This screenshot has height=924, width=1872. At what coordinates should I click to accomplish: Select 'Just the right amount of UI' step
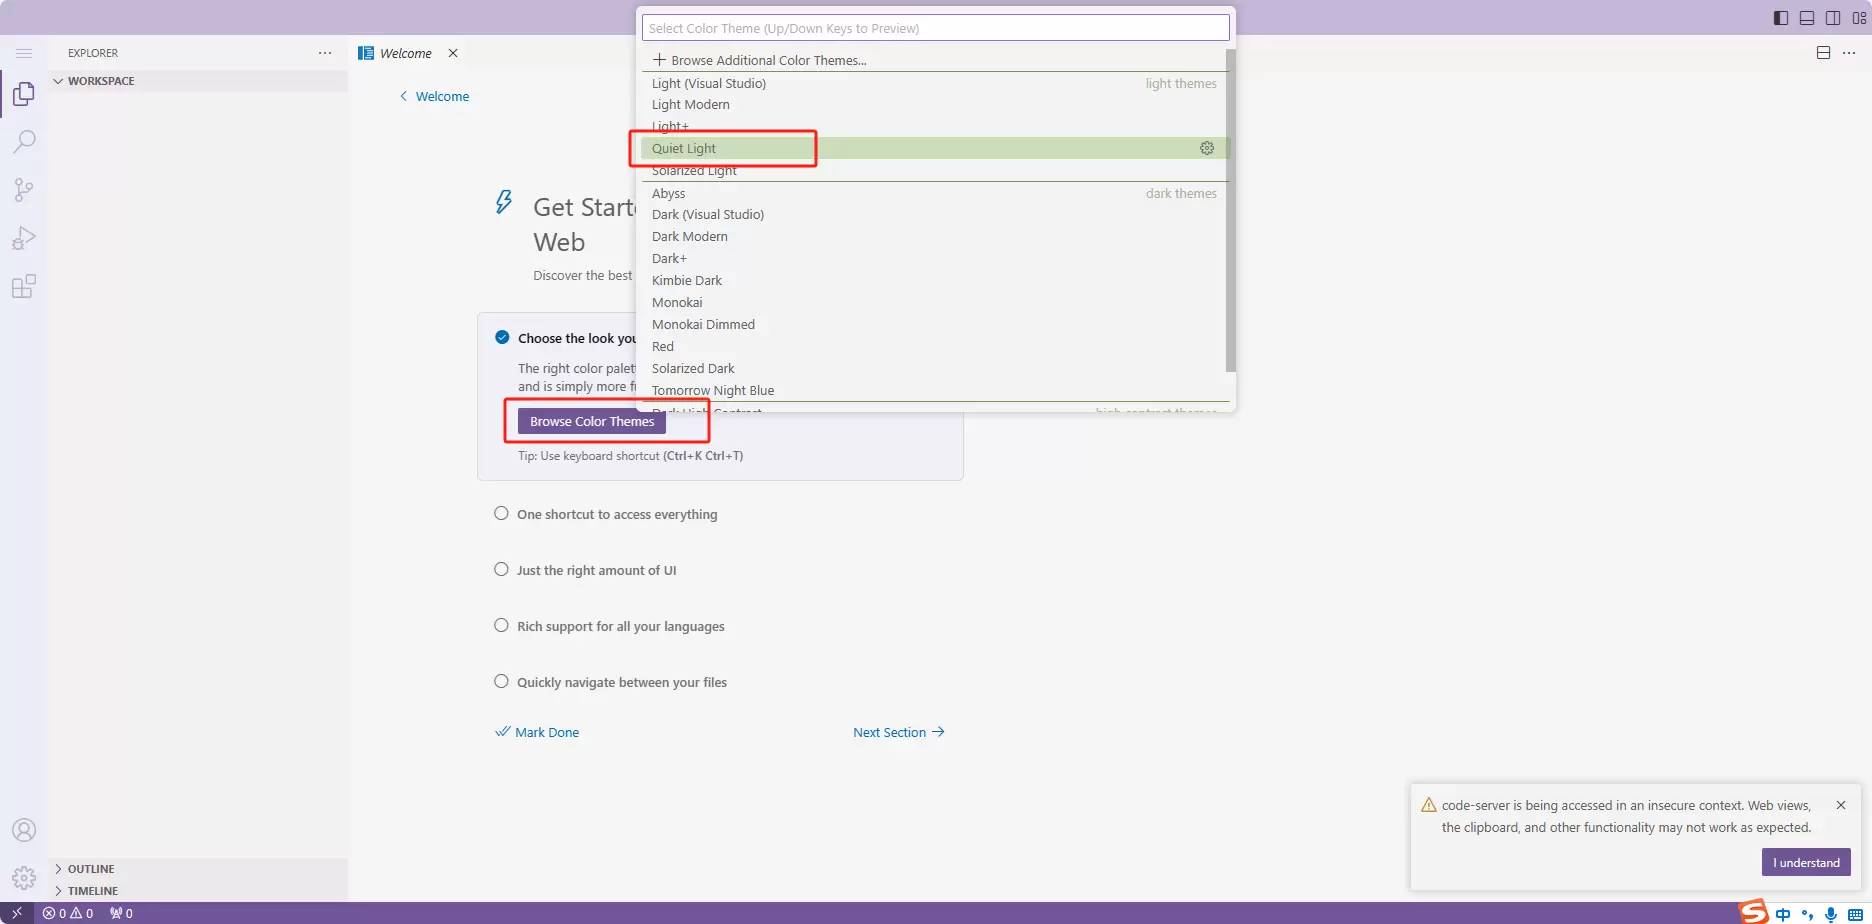coord(596,570)
